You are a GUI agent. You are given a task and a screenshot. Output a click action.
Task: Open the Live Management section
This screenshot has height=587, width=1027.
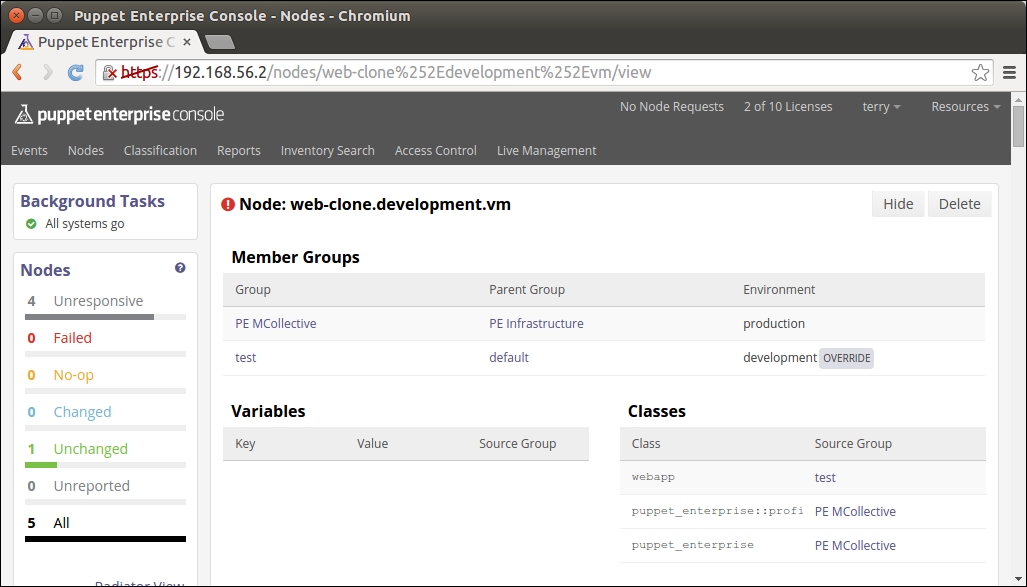[546, 151]
